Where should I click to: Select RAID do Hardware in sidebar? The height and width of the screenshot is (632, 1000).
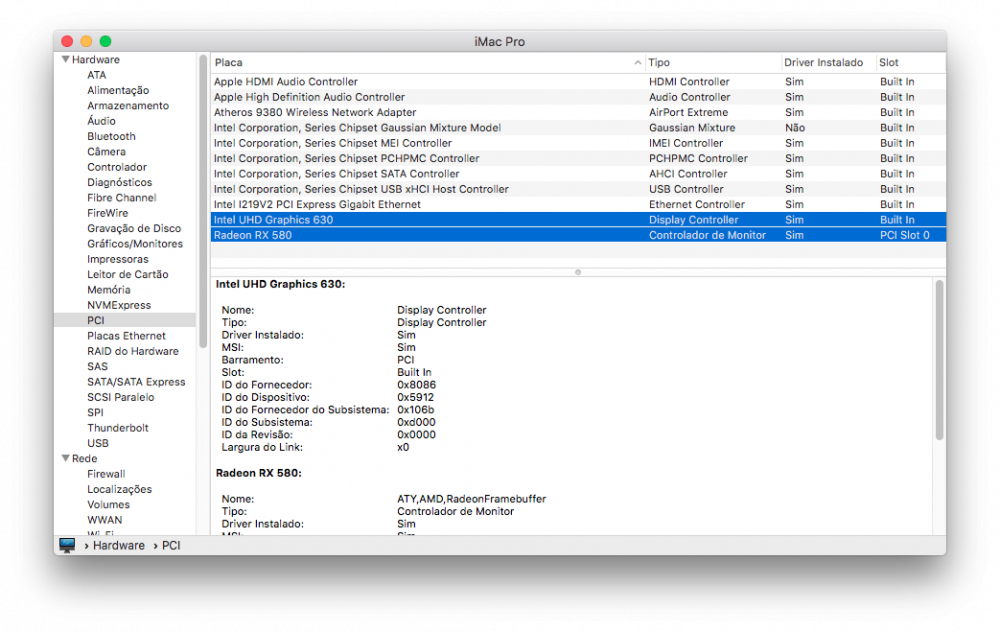[133, 351]
